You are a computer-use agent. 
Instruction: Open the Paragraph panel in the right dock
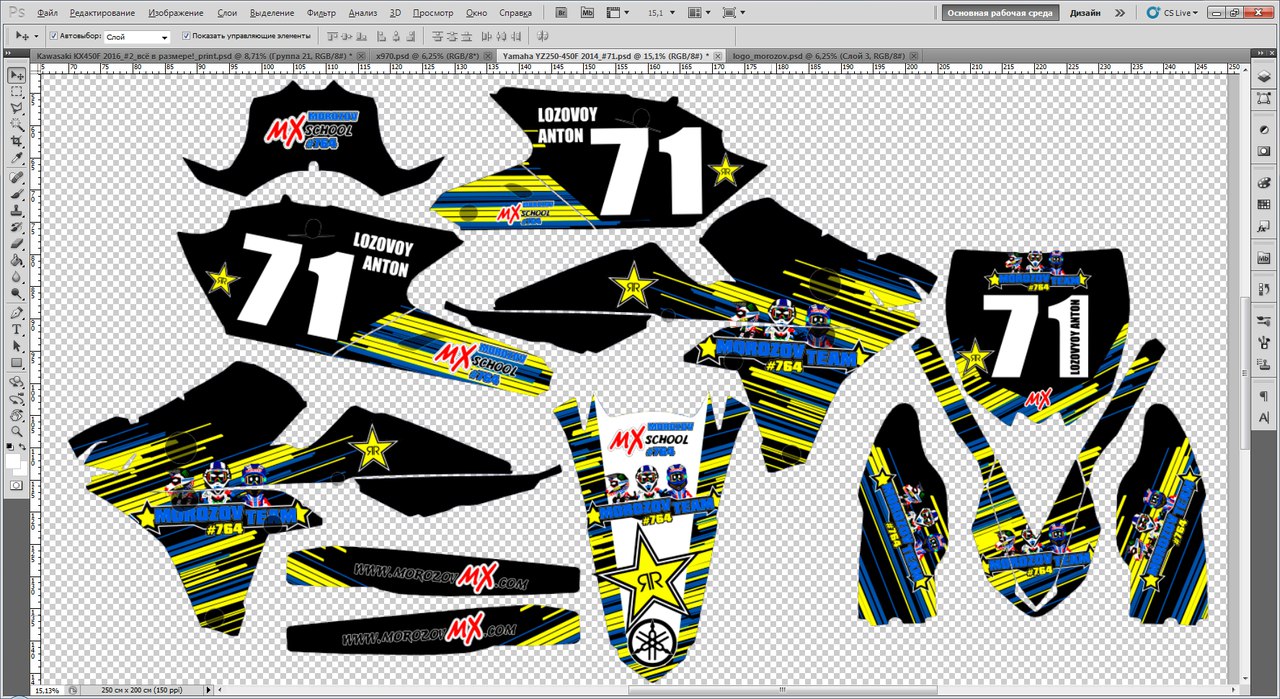tap(1263, 397)
